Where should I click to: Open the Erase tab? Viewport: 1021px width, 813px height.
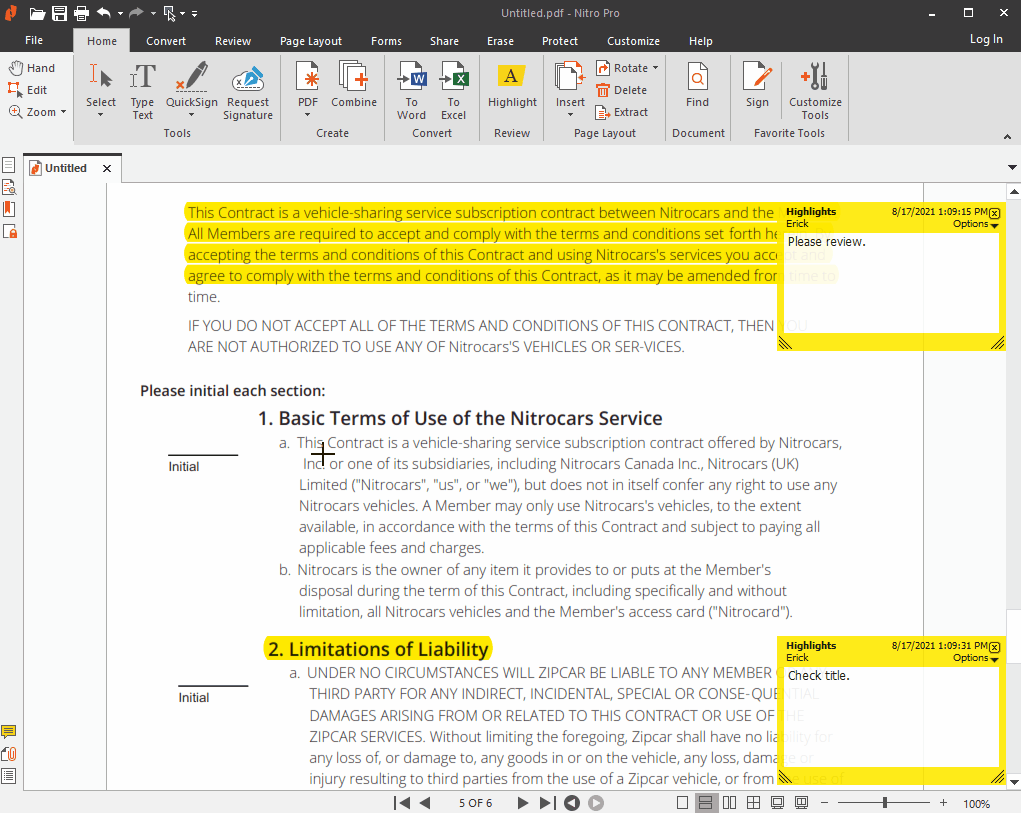pyautogui.click(x=500, y=41)
